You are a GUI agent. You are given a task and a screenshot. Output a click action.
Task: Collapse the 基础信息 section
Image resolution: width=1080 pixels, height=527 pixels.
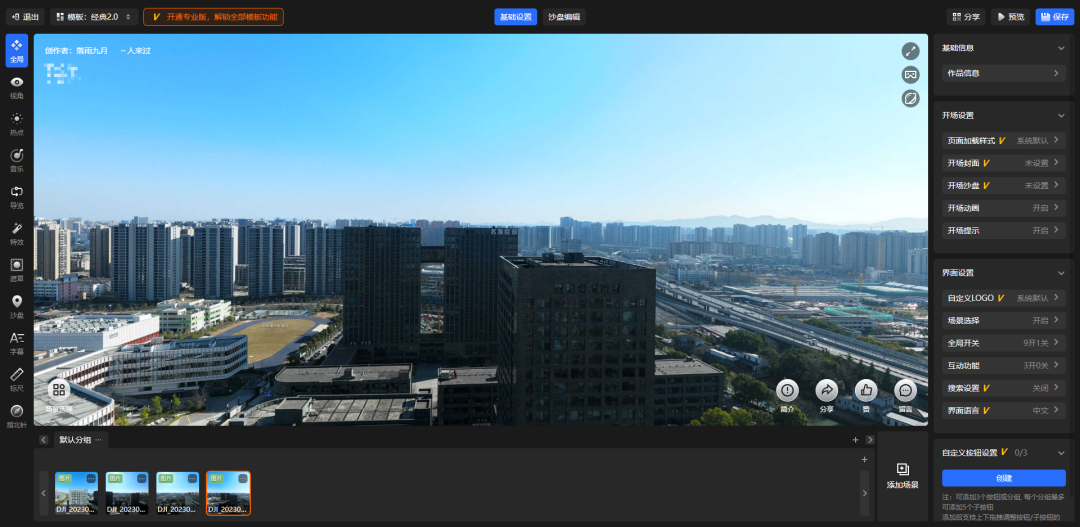[x=1061, y=48]
